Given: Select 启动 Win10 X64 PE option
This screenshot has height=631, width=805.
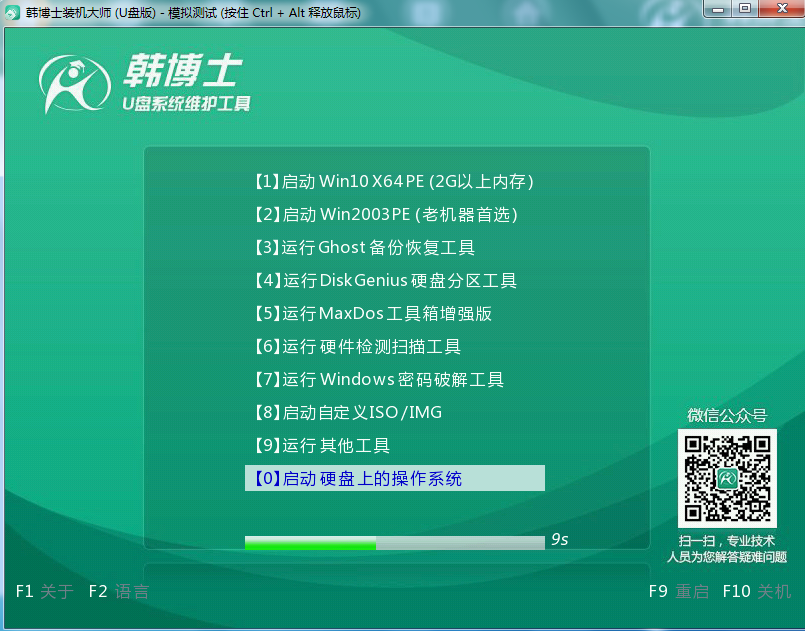Looking at the screenshot, I should [394, 181].
